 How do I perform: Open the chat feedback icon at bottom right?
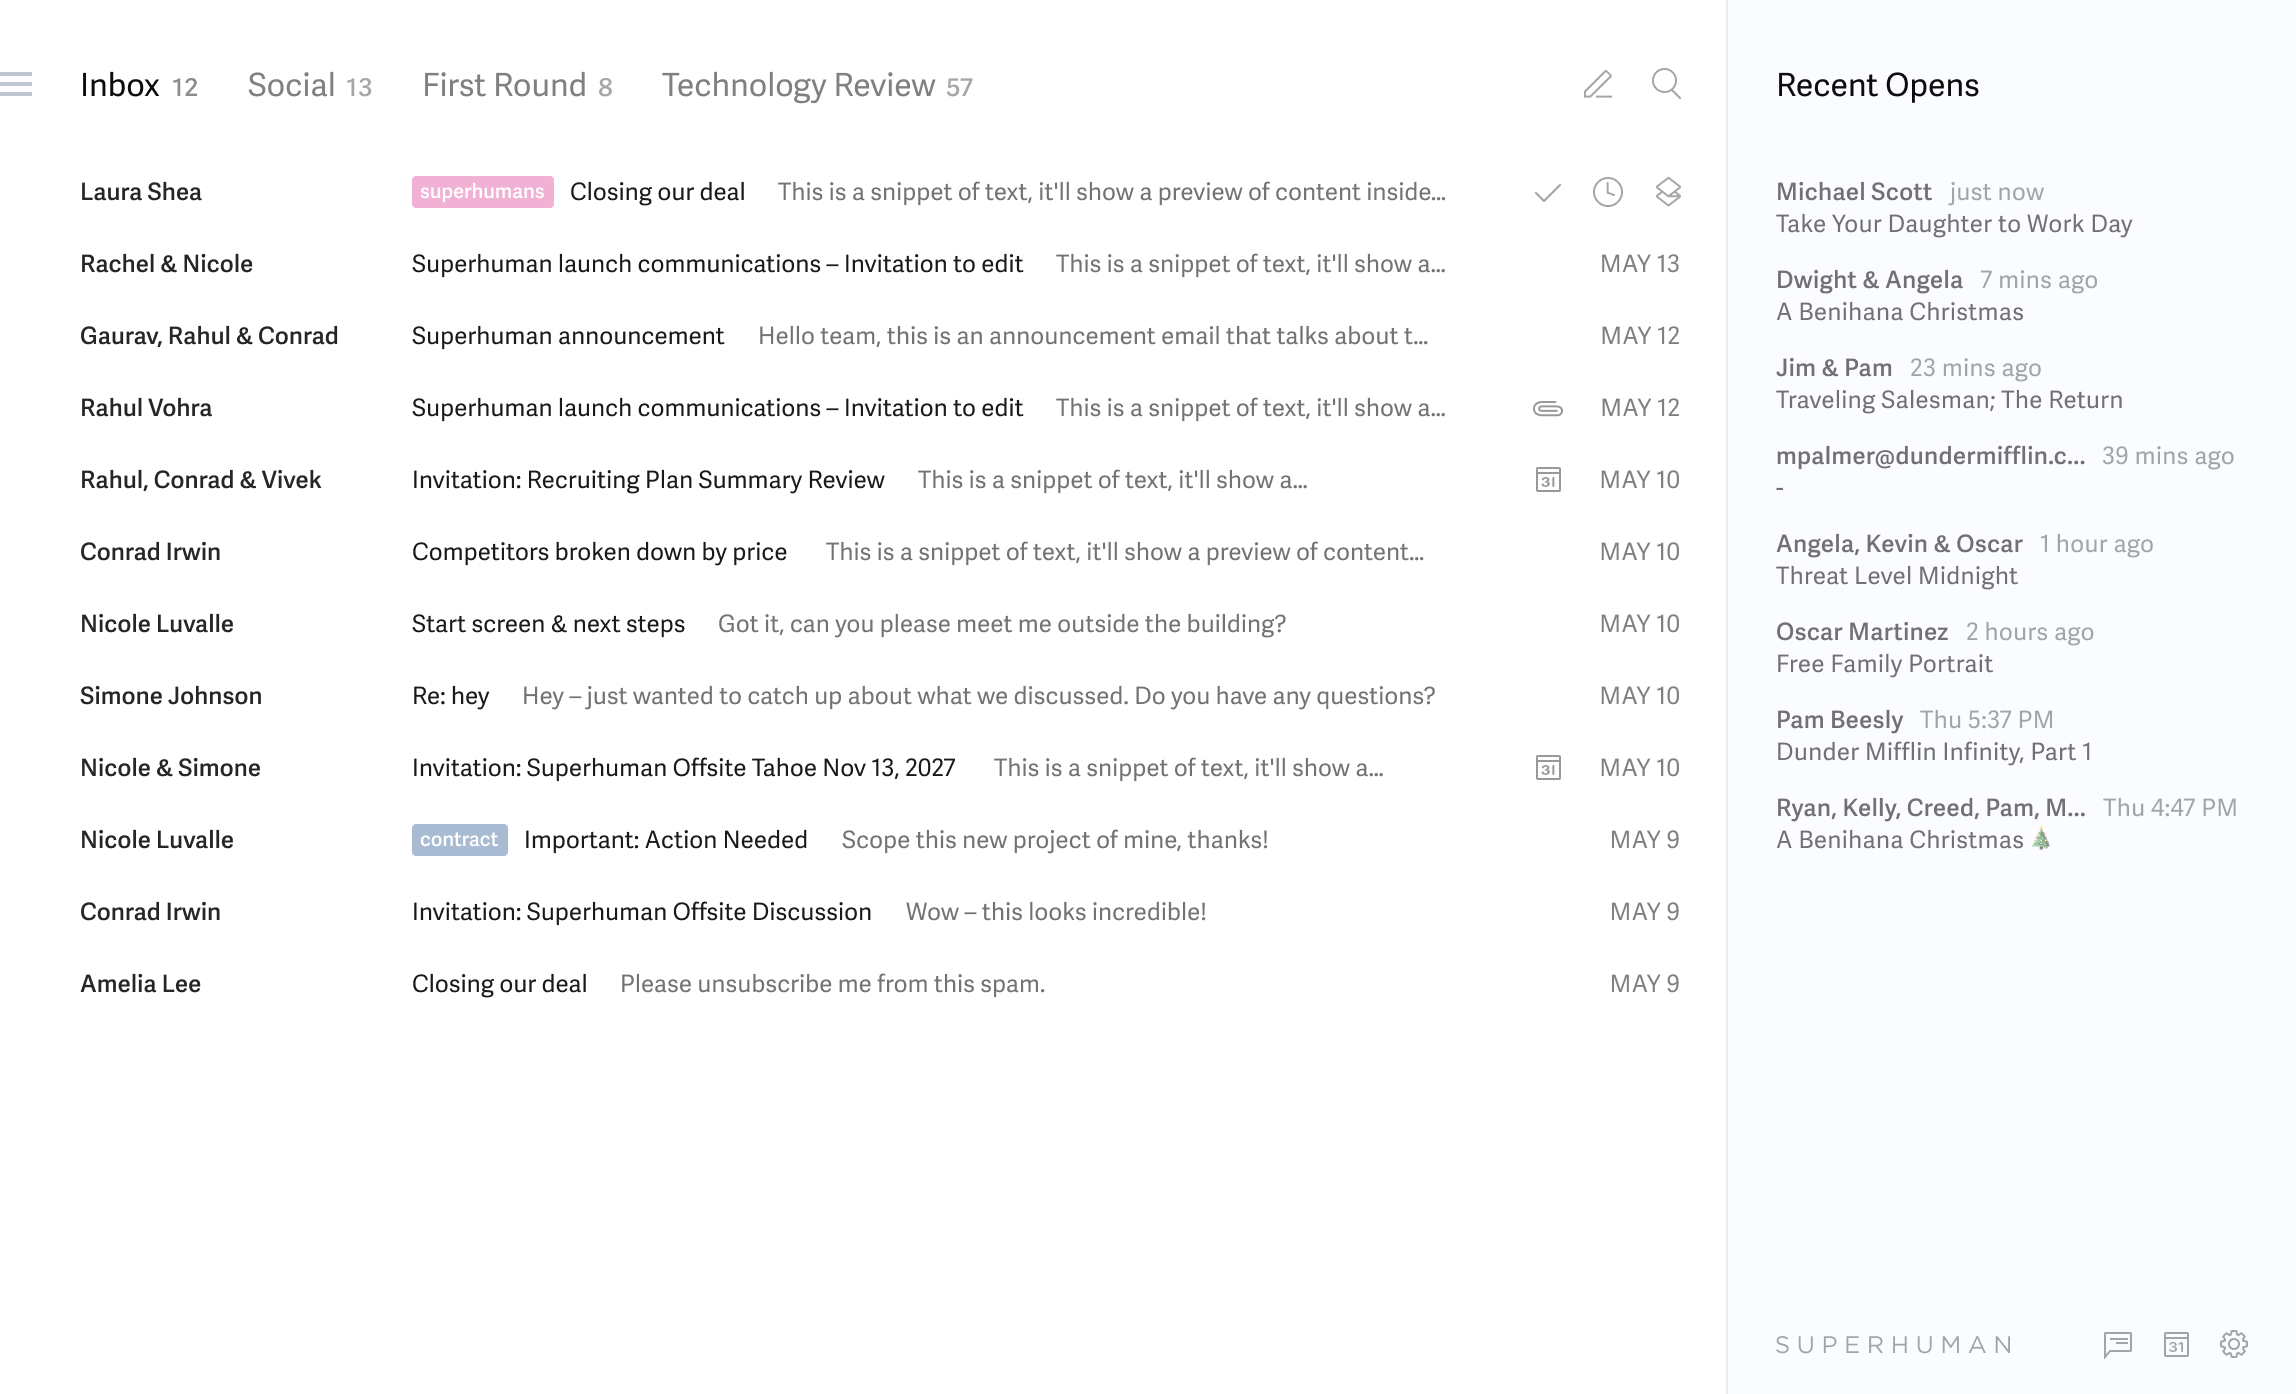click(2118, 1345)
